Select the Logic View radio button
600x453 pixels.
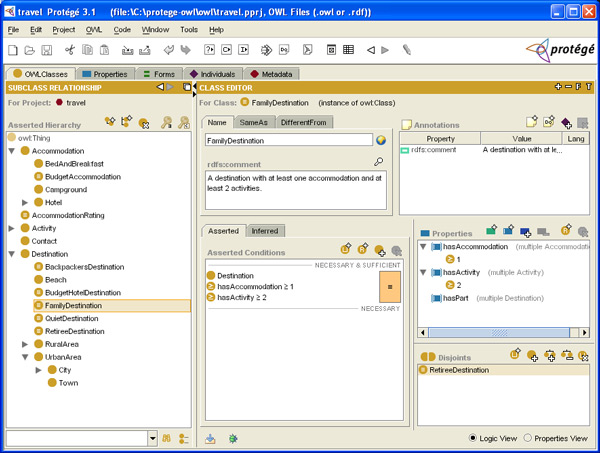tap(473, 438)
